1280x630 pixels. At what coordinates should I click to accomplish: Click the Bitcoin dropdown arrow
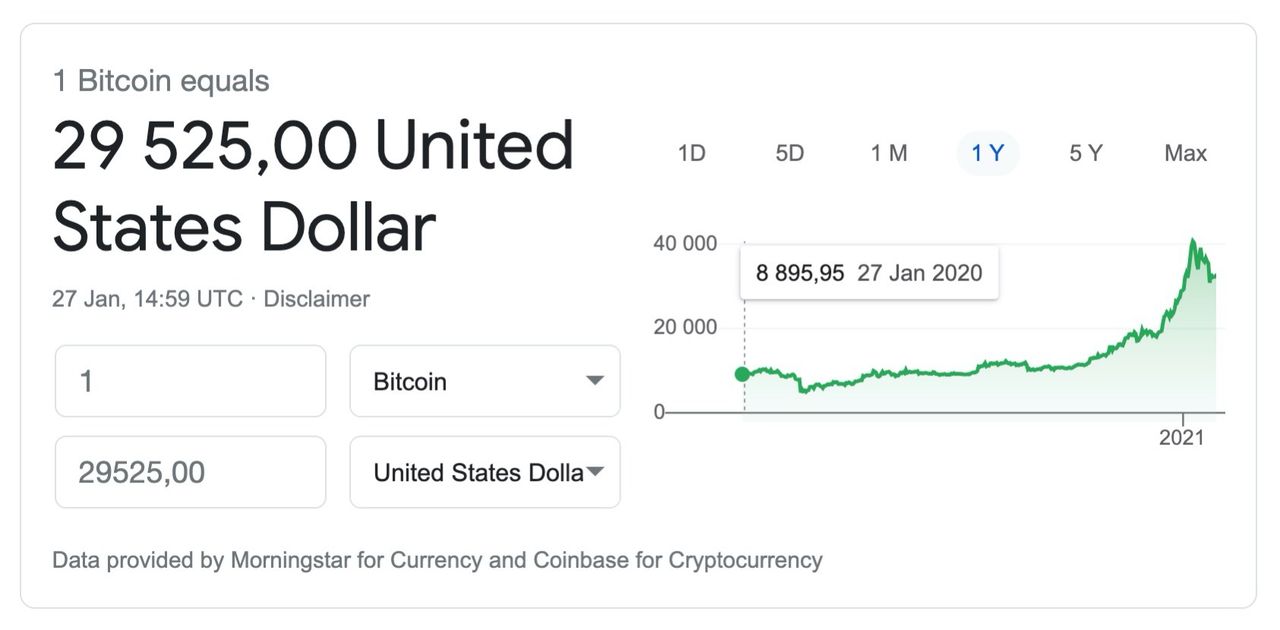(x=595, y=381)
